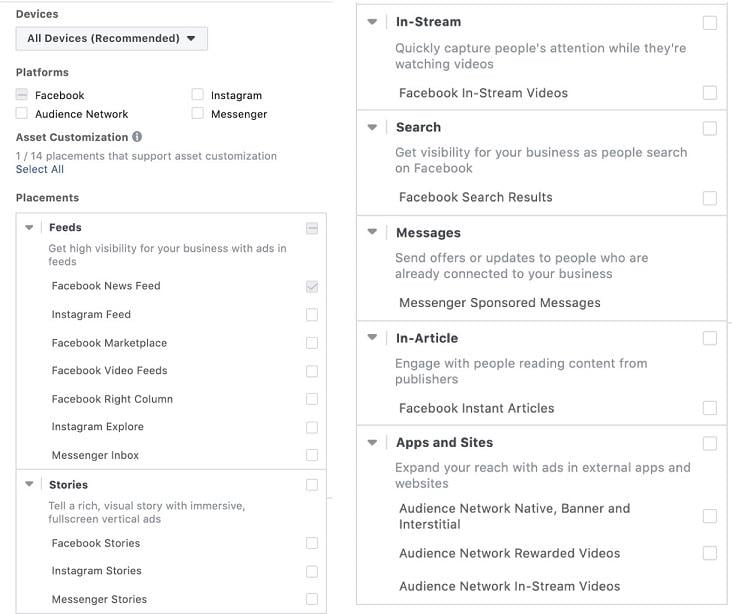
Task: Toggle the In-Article group checkbox
Action: point(710,338)
